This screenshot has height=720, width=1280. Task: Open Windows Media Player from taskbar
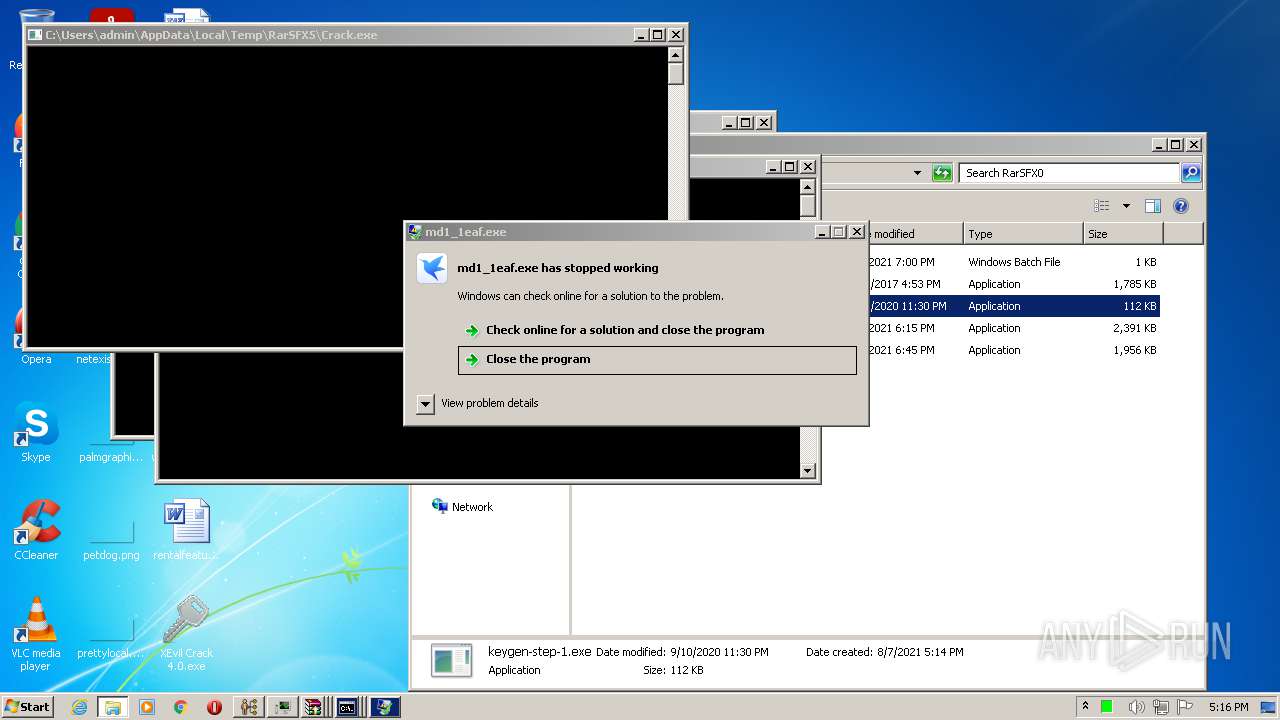(147, 707)
